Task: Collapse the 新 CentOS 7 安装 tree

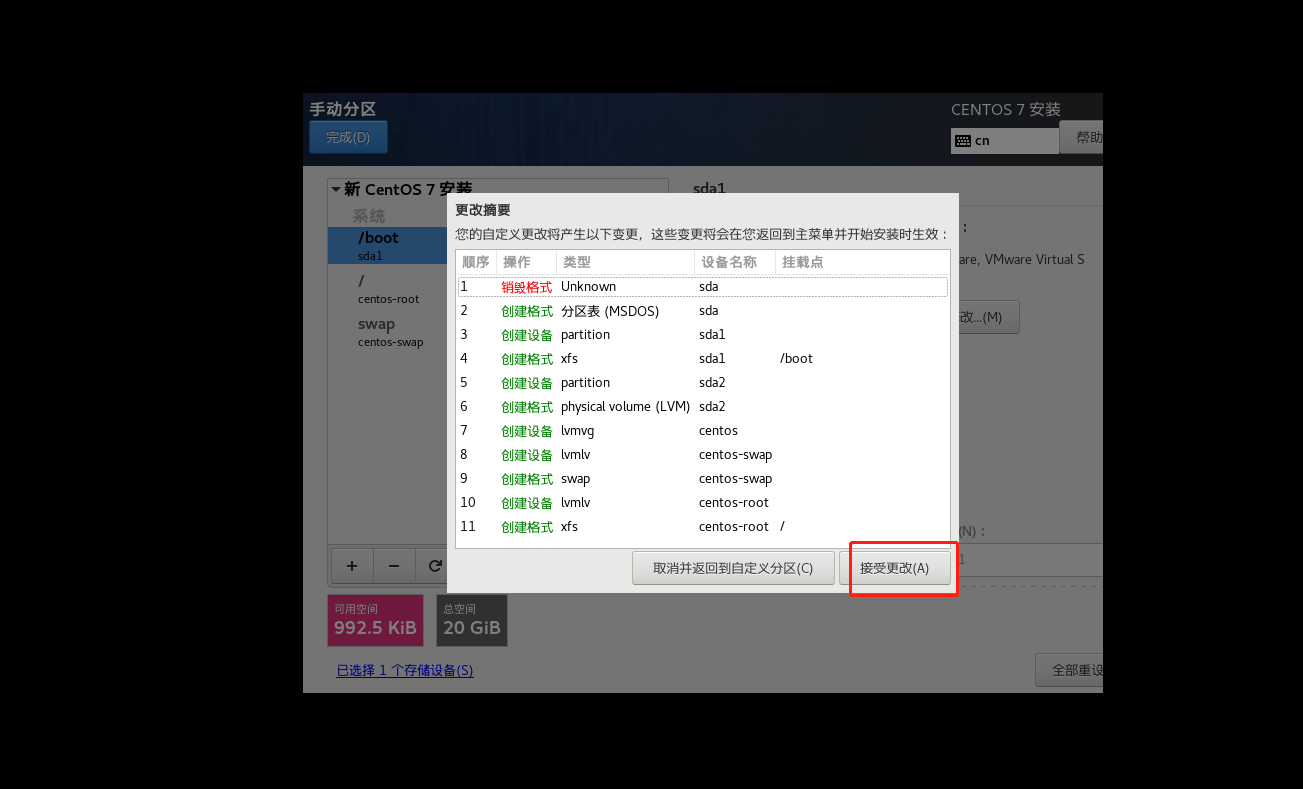Action: (336, 189)
